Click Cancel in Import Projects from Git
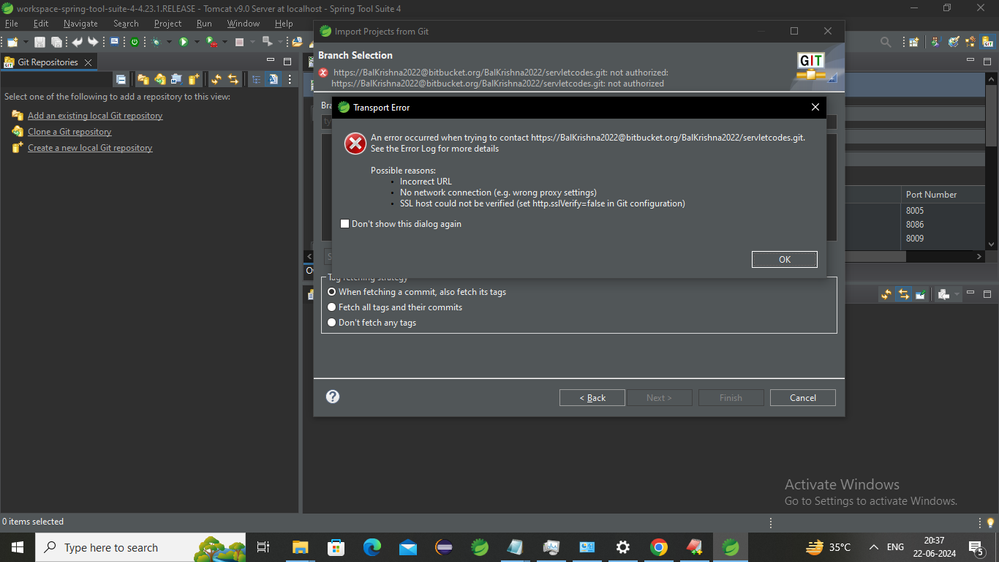The height and width of the screenshot is (562, 999). (x=803, y=398)
